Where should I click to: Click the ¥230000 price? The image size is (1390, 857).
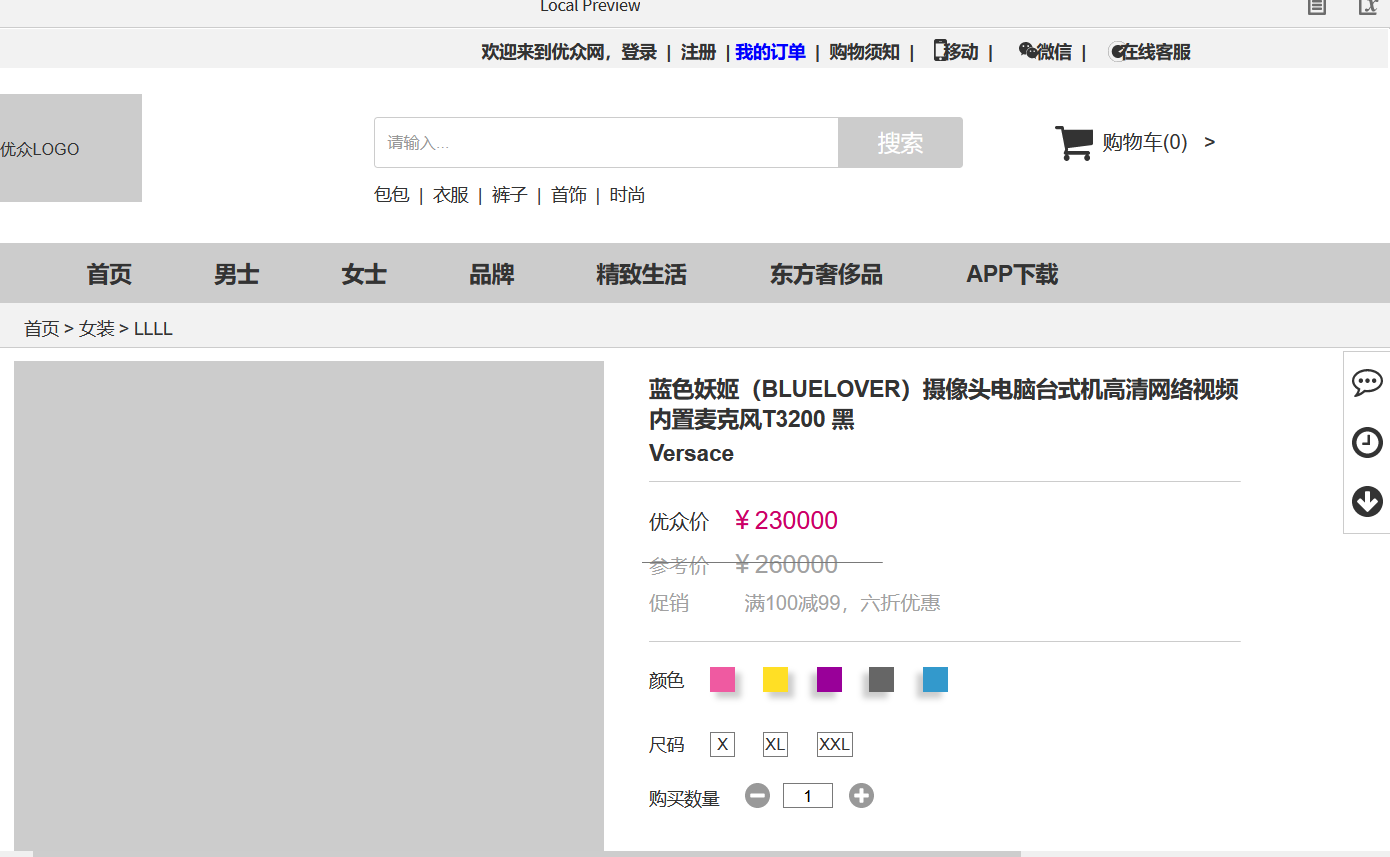pos(785,521)
